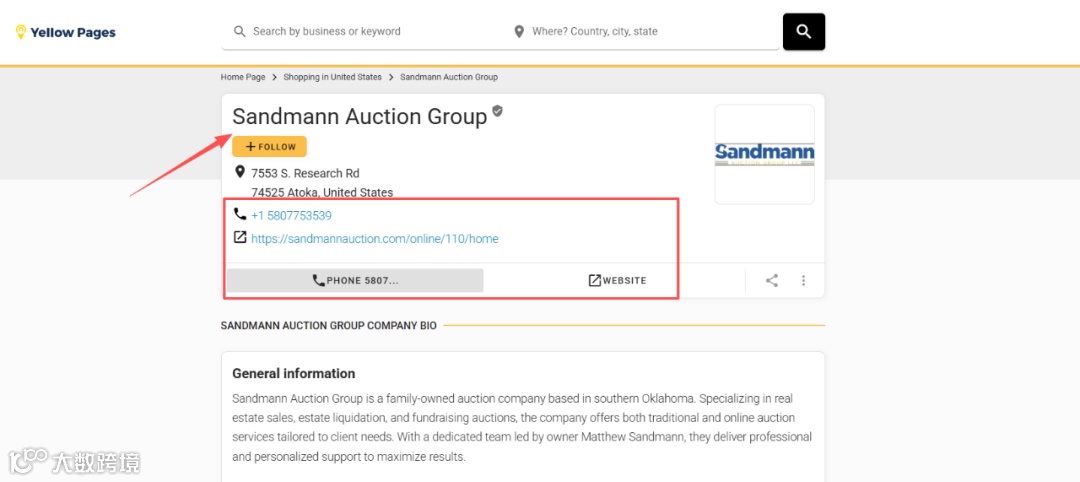This screenshot has width=1080, height=482.
Task: Click the black search magnifier button
Action: click(803, 32)
